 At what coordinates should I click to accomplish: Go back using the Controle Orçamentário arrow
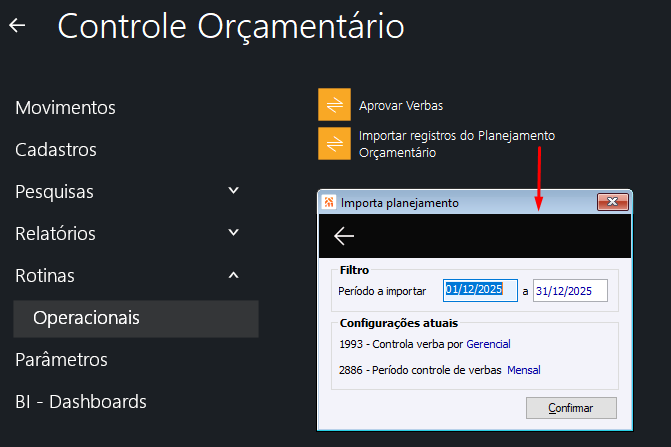point(17,25)
